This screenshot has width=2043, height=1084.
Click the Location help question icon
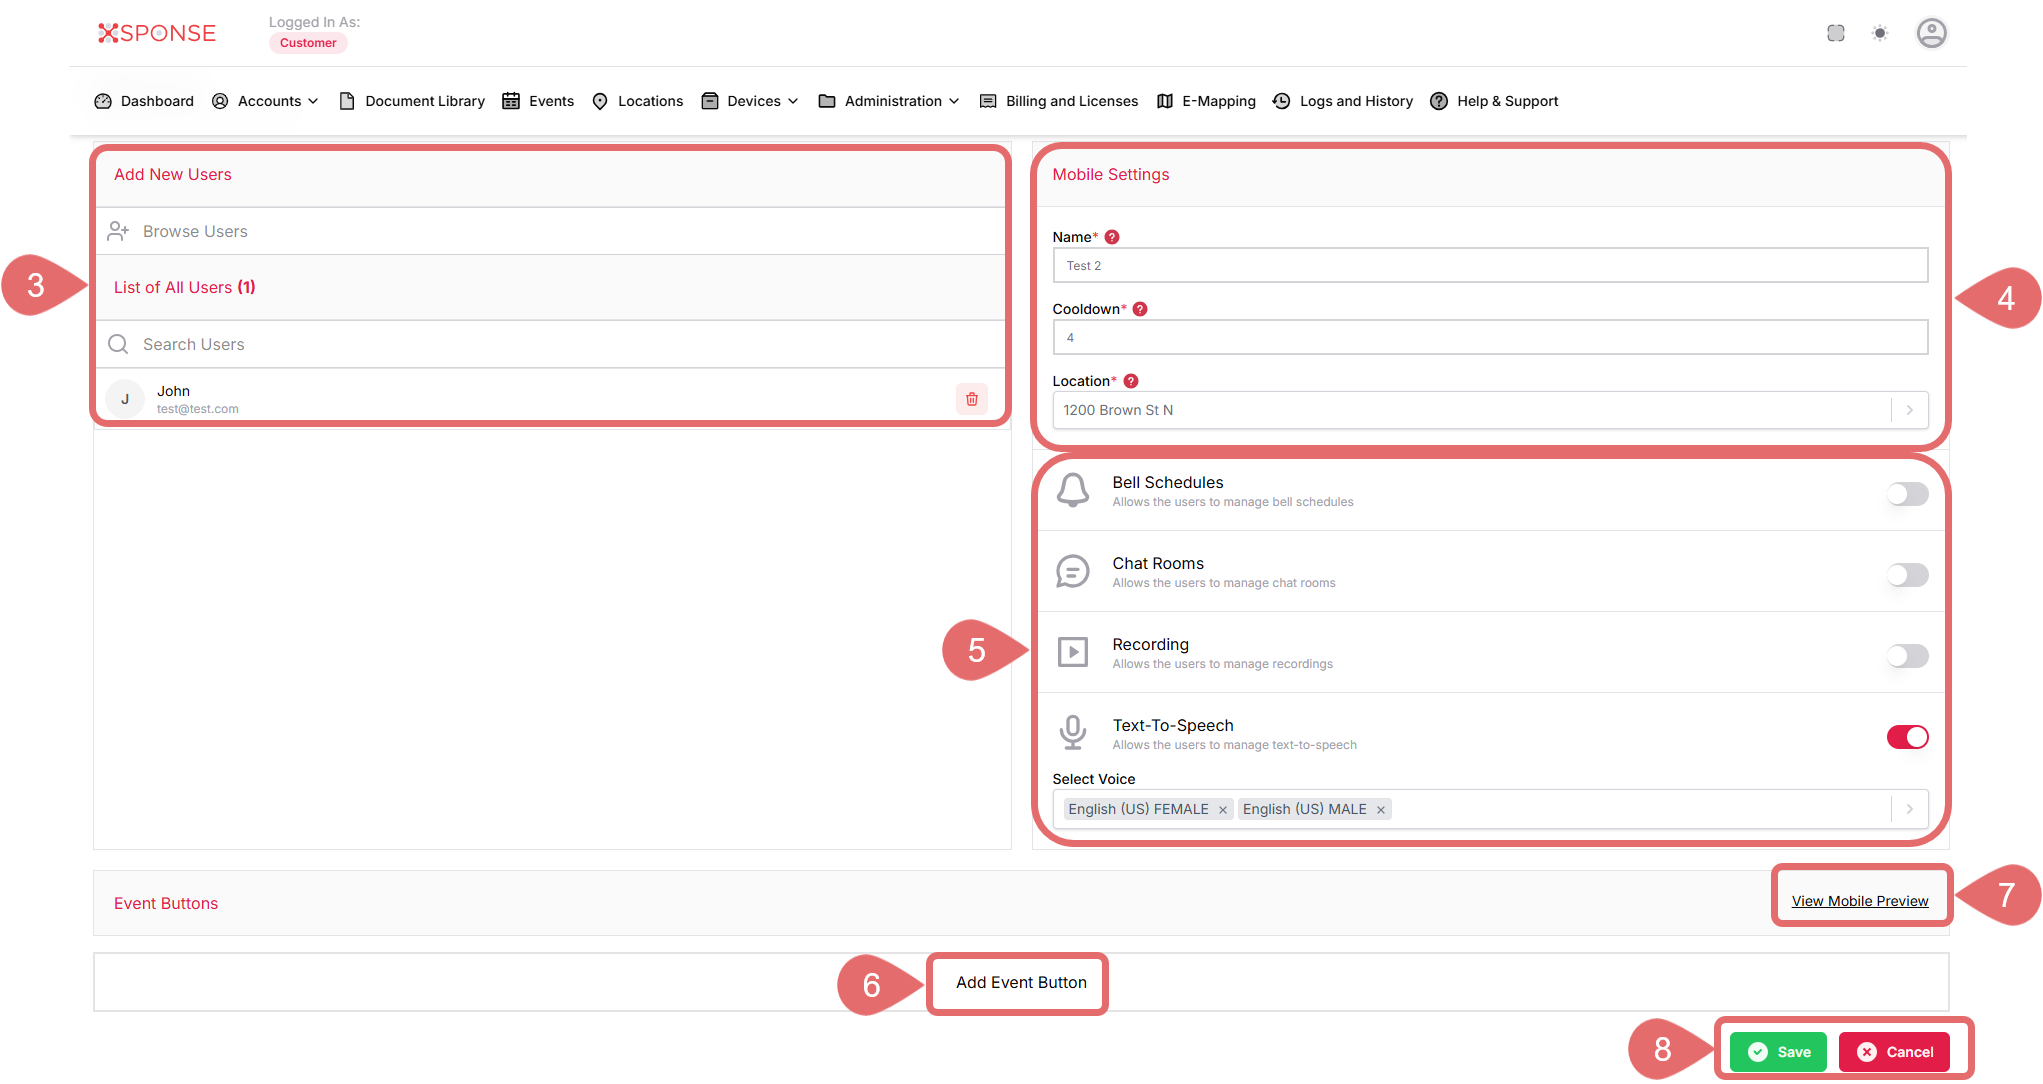[1130, 381]
